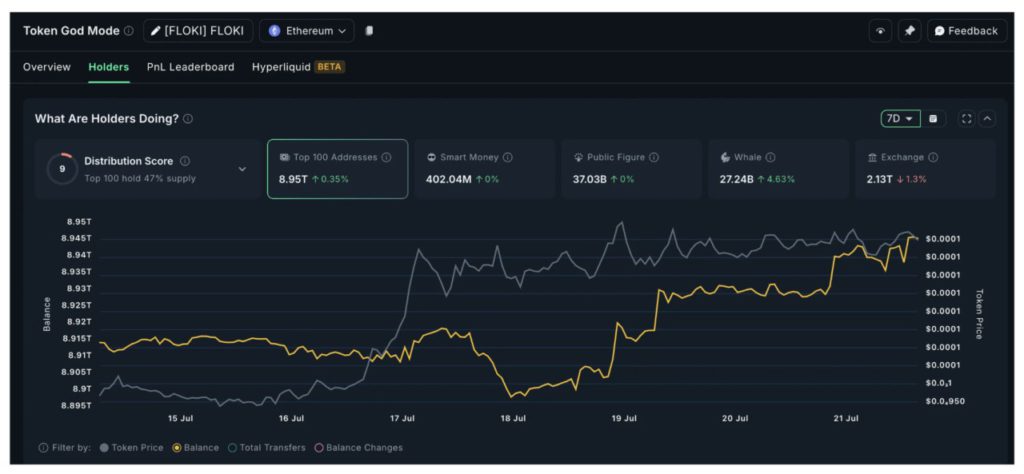Switch to the PnL Leaderboard tab
1024x474 pixels.
[190, 67]
